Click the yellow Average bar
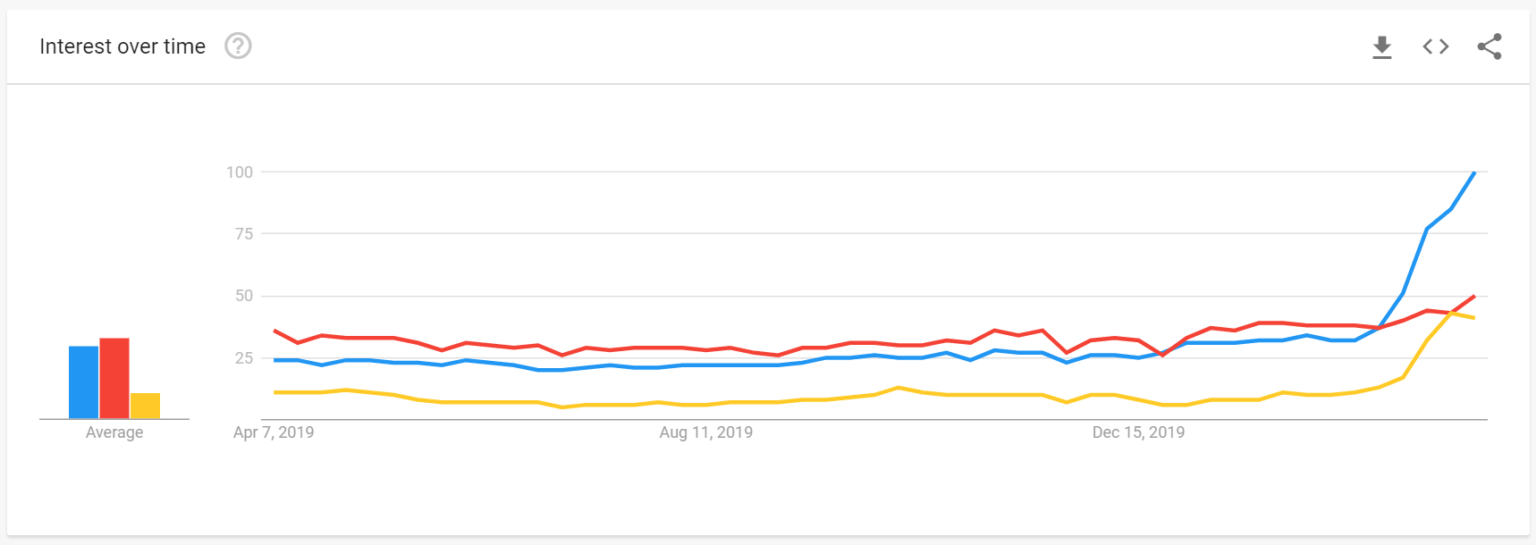The height and width of the screenshot is (545, 1536). (145, 405)
